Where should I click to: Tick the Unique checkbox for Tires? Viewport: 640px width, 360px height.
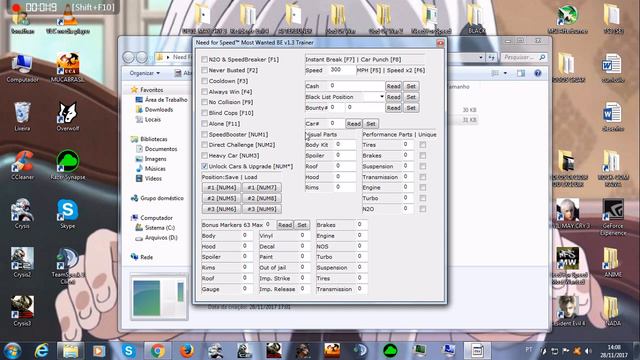pyautogui.click(x=422, y=145)
